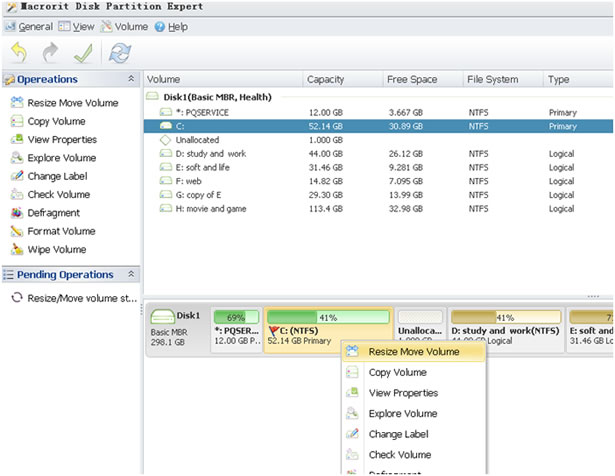Click the Unallocated diamond icon in list
The height and width of the screenshot is (476, 615).
166,140
